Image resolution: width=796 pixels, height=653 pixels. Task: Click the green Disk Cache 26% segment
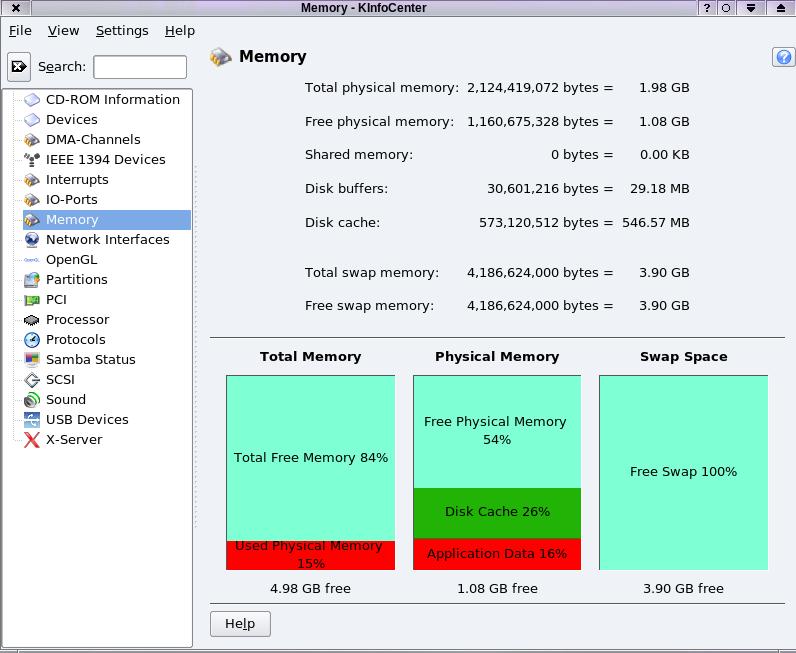click(497, 513)
